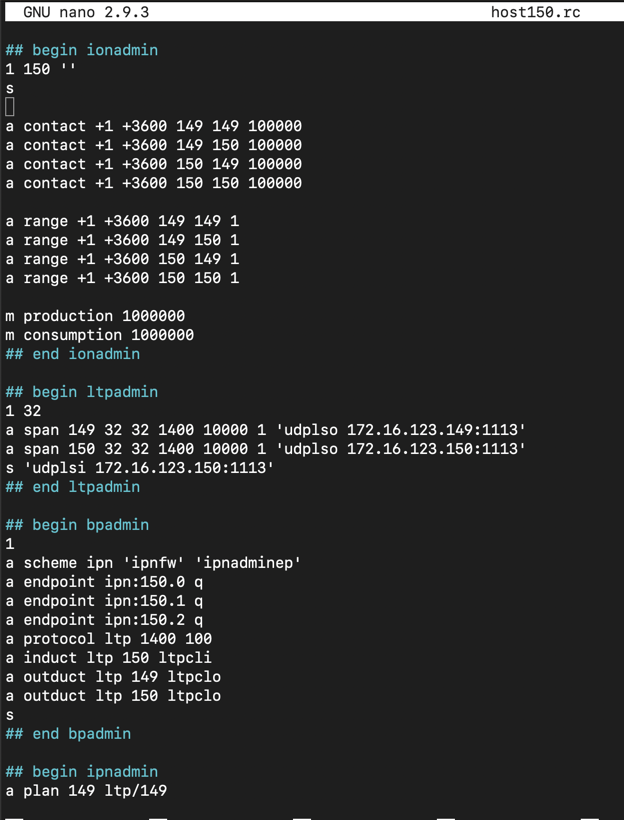
Task: Click the '## begin bpadmin' comment
Action: tap(77, 525)
